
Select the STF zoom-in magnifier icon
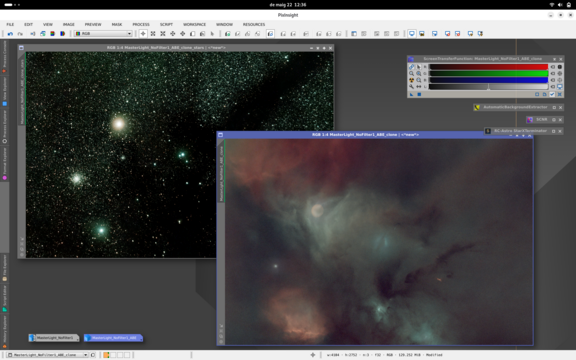[x=418, y=73]
